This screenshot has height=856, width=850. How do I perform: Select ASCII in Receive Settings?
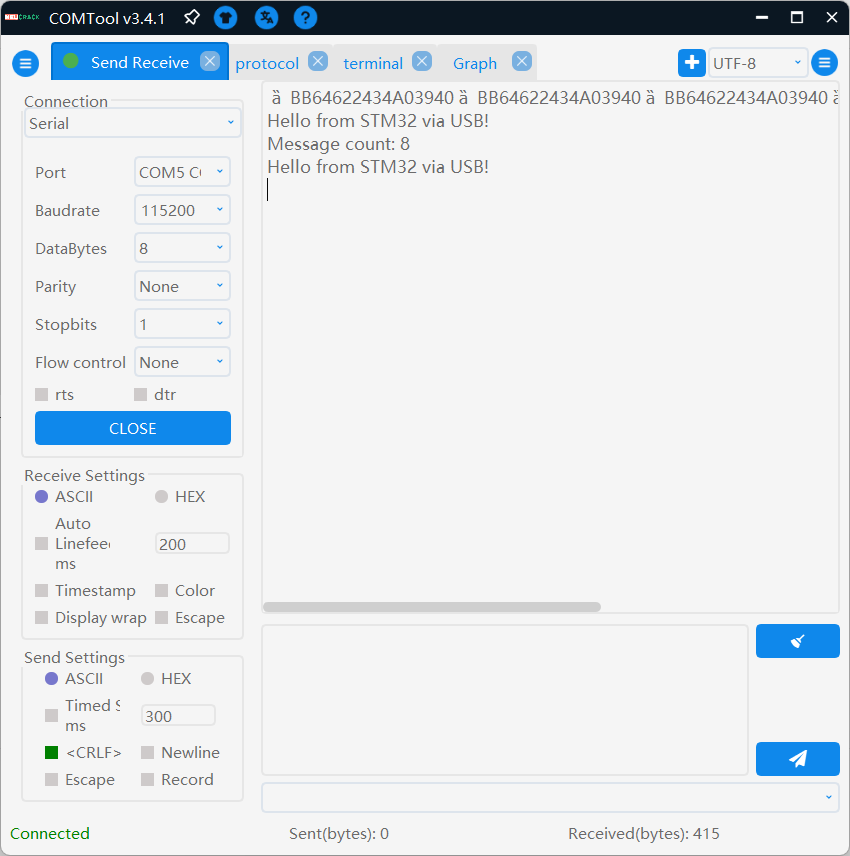[x=41, y=497]
